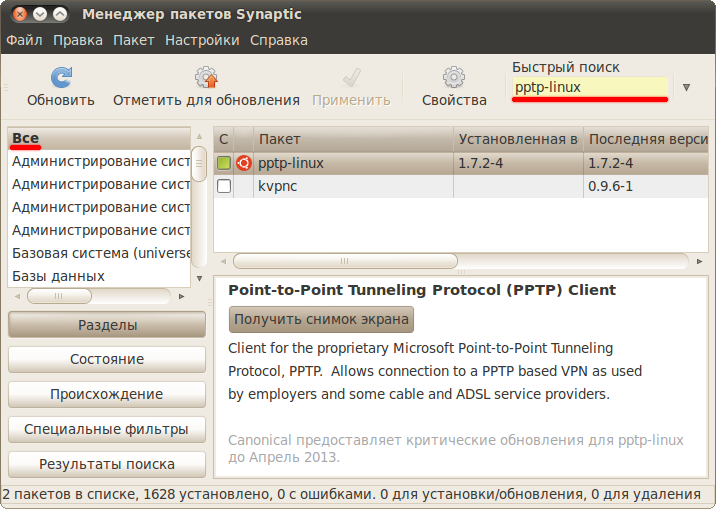Select the pptp-linux package name
Viewport: 716px width, 509px height.
pos(291,163)
